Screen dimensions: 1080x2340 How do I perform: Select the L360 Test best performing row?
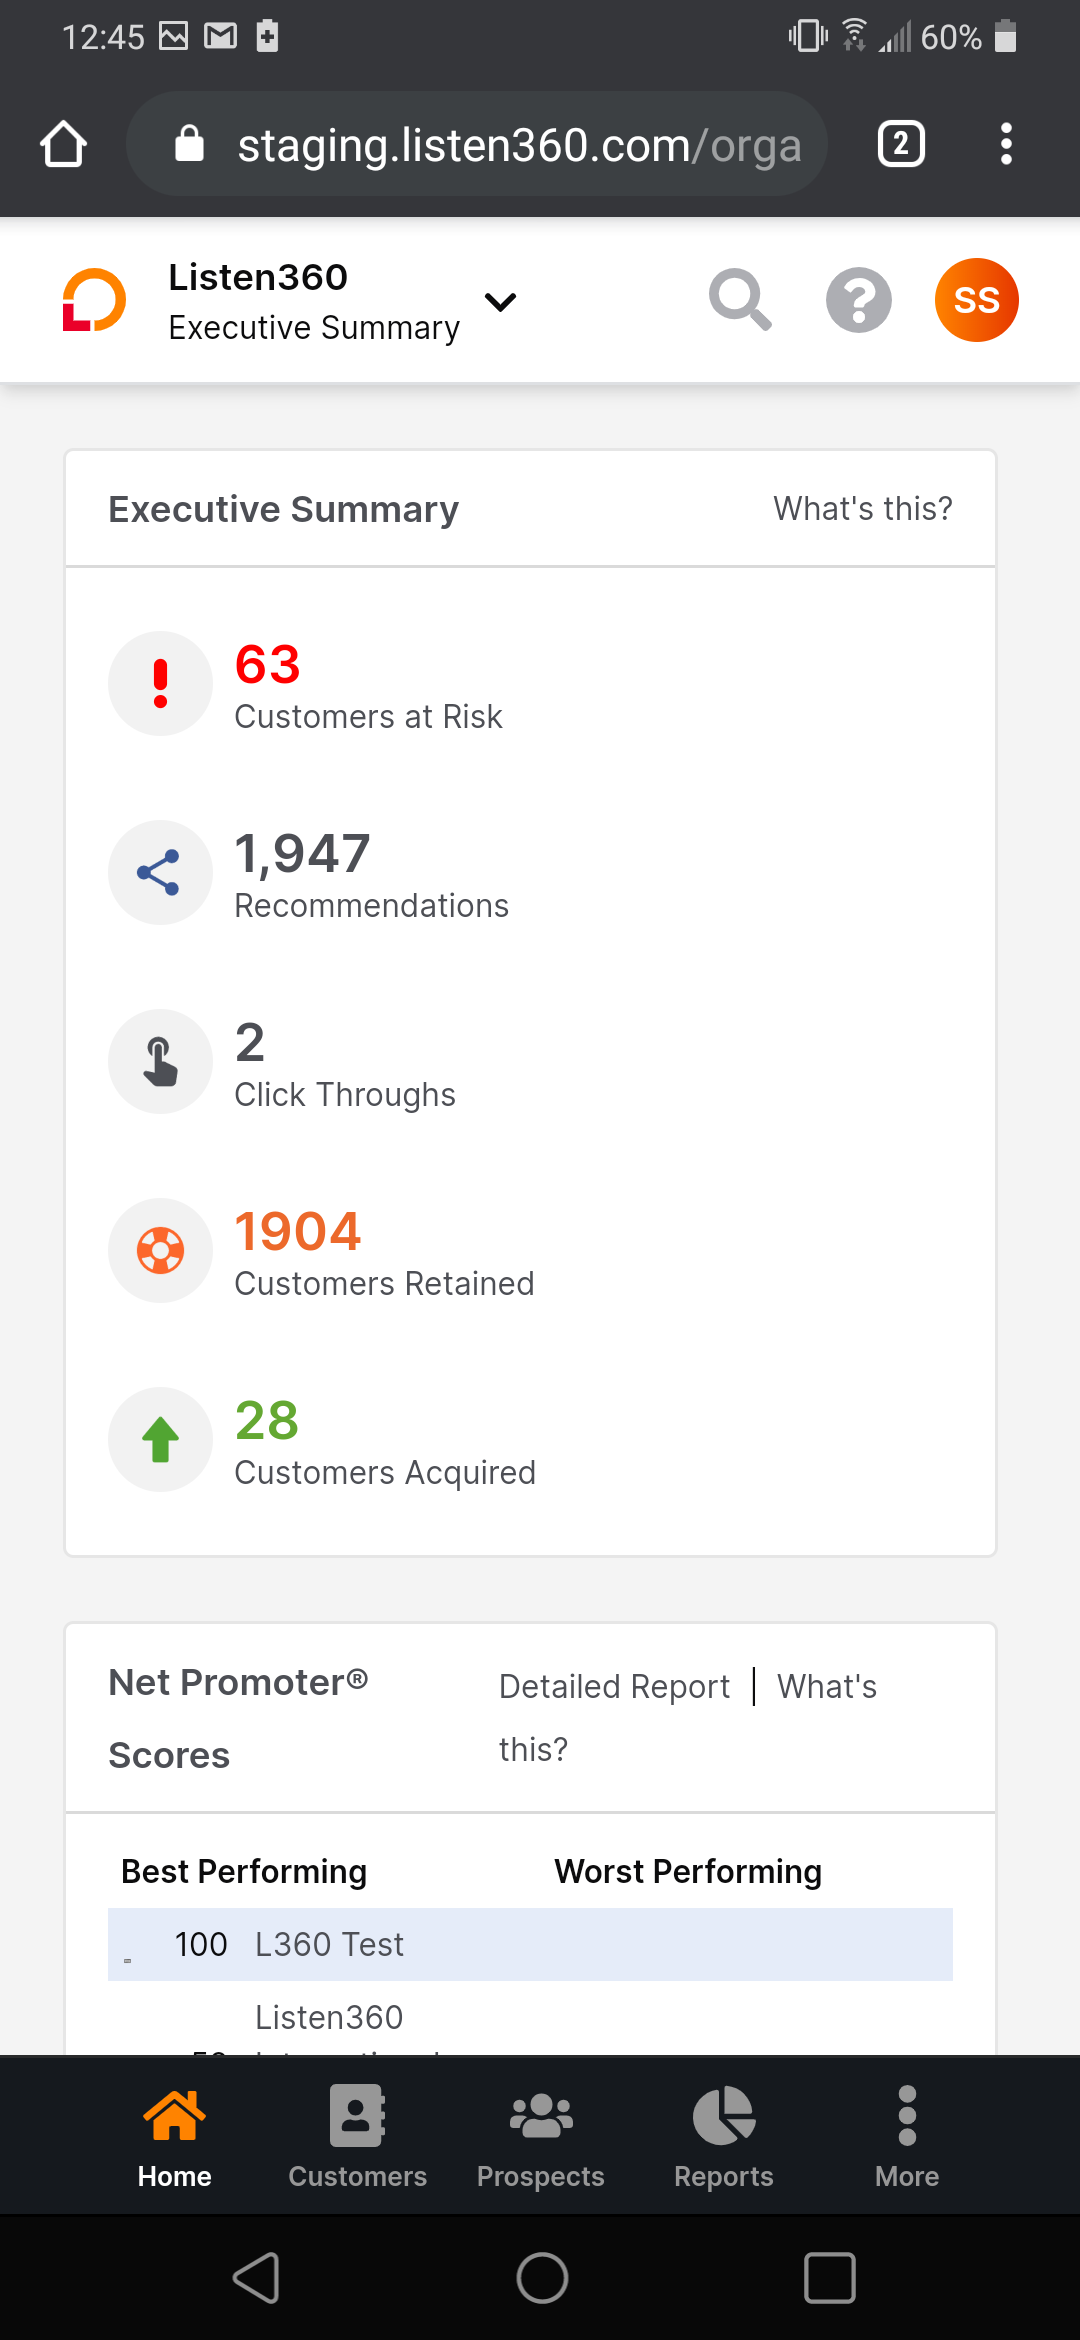click(x=530, y=1945)
